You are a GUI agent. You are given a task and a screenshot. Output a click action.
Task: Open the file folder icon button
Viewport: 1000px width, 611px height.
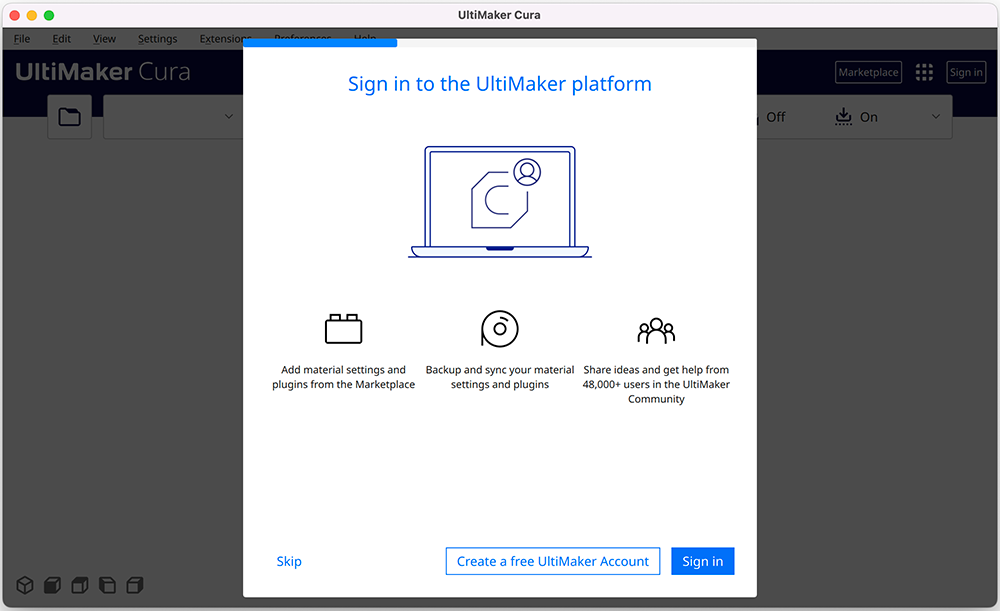click(70, 117)
